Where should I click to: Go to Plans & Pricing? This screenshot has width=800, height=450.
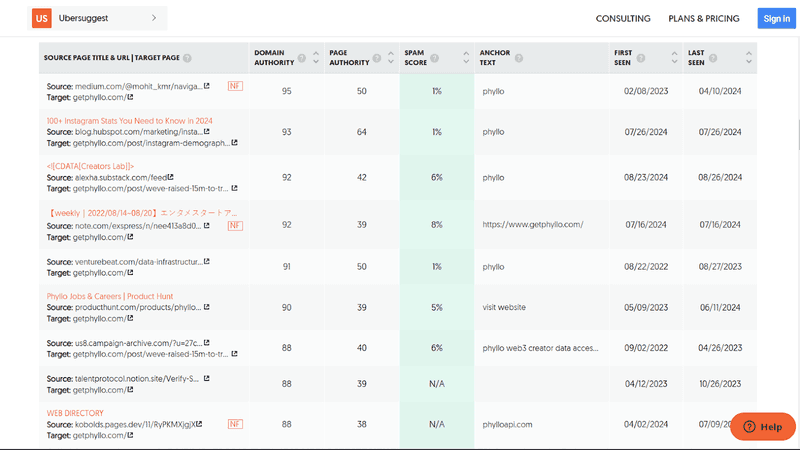(x=704, y=18)
